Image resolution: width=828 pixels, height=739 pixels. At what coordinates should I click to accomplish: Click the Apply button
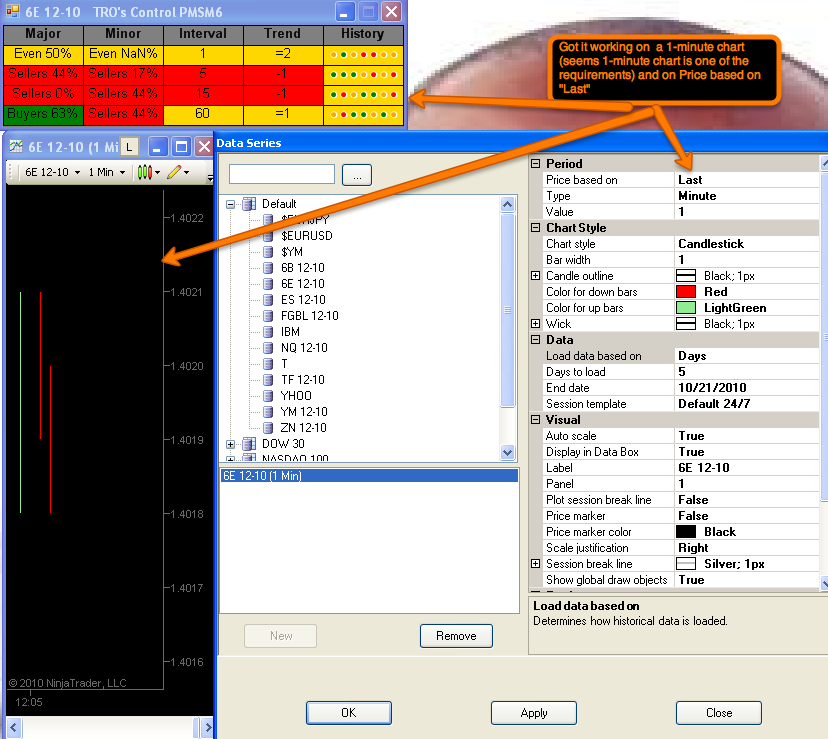(x=534, y=713)
